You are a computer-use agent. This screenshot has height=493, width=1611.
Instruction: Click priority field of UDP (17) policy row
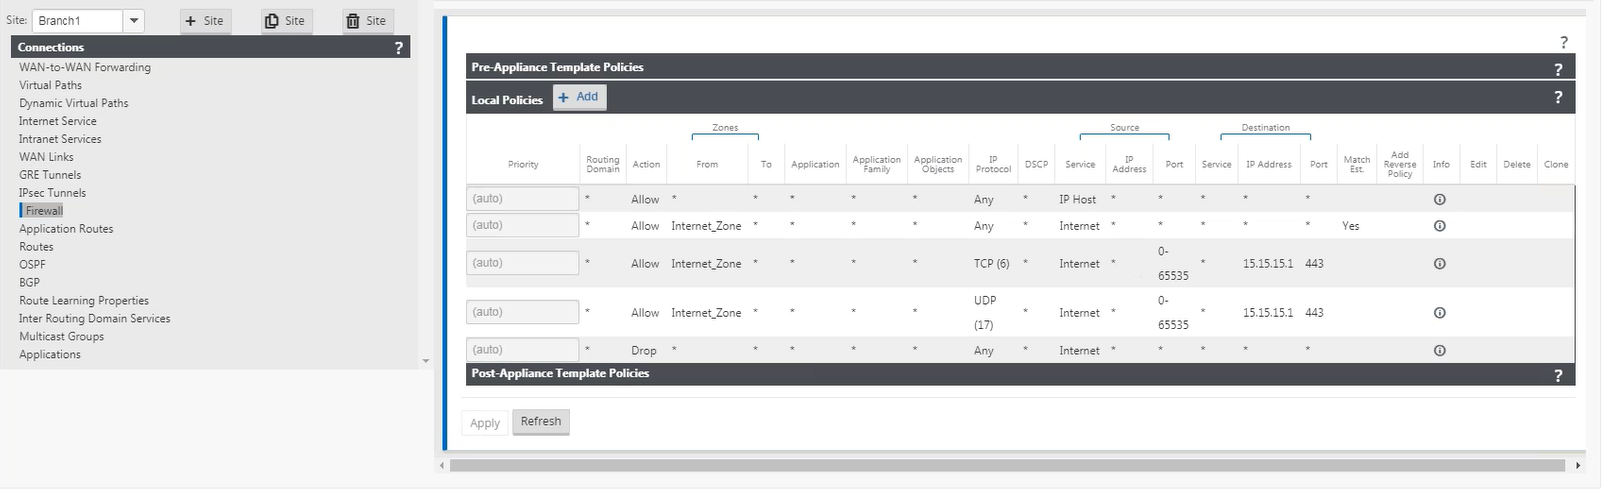coord(522,312)
